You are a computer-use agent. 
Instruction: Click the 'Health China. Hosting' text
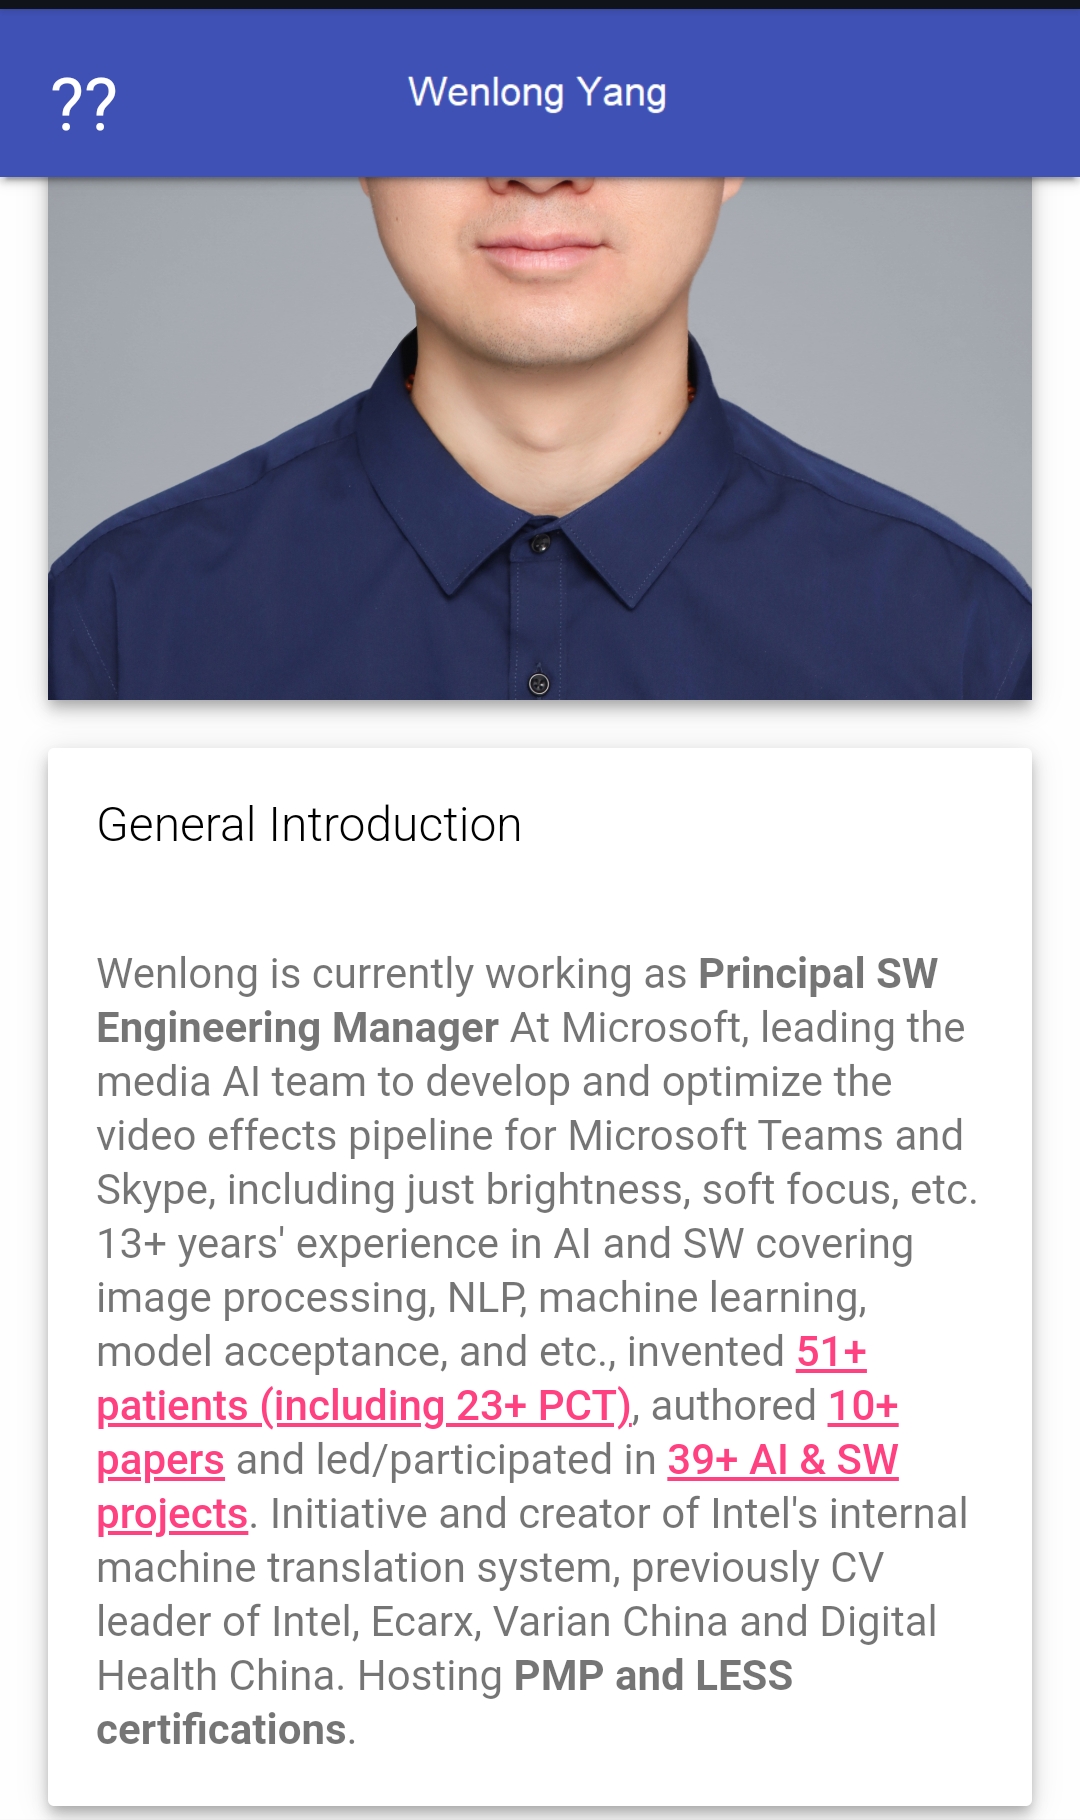point(300,1676)
